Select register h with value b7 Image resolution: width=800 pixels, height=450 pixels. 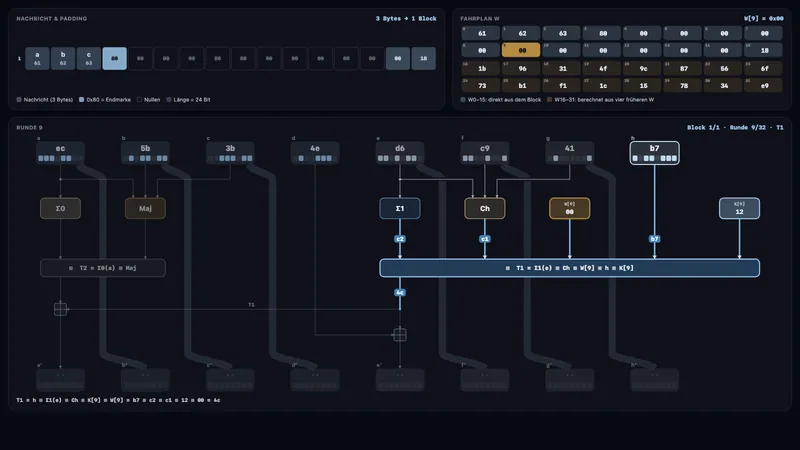655,153
